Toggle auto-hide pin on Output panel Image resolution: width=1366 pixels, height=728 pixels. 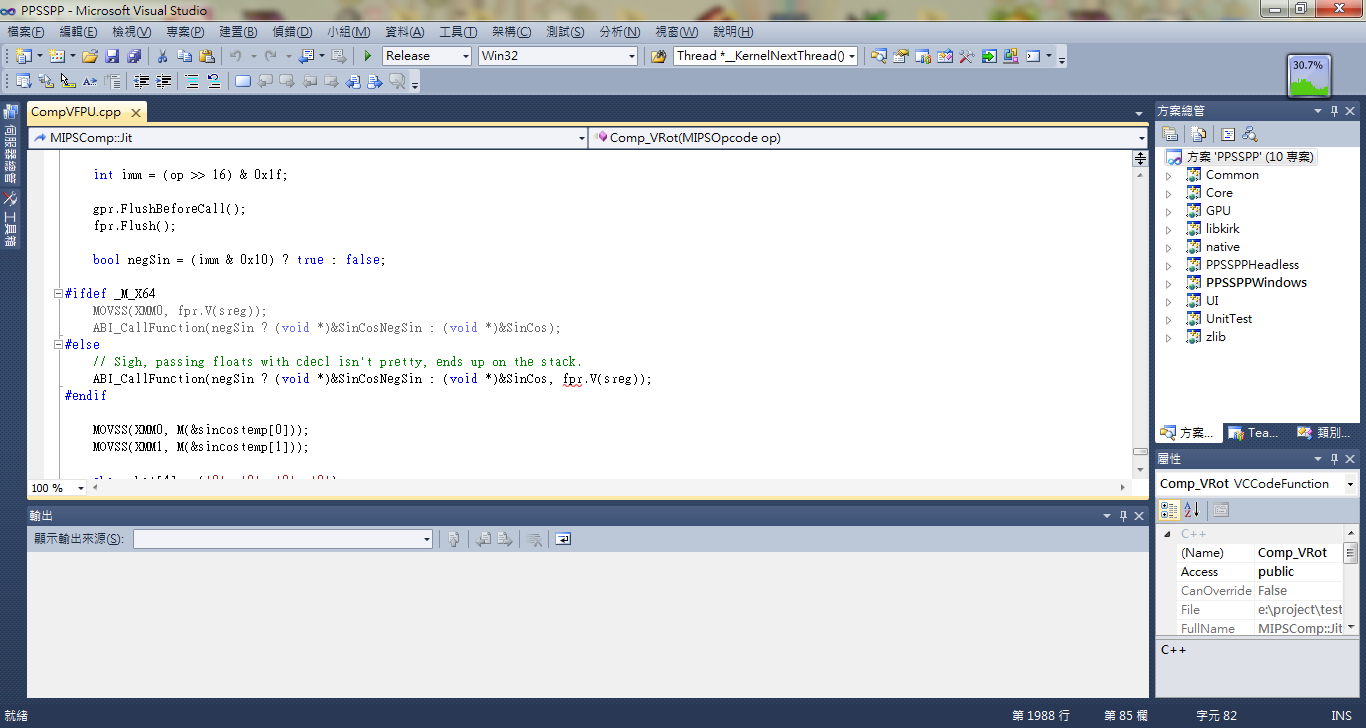pyautogui.click(x=1123, y=516)
